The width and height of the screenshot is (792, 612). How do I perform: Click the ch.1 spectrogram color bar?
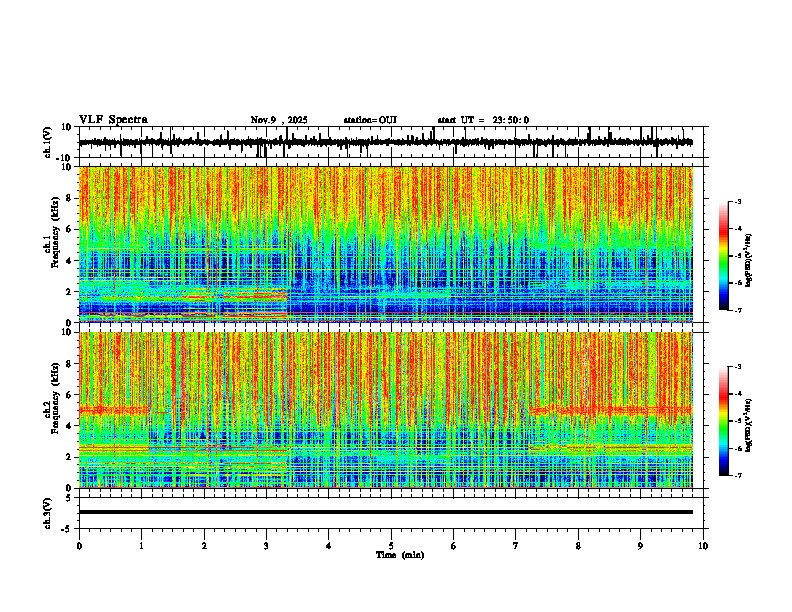click(723, 256)
